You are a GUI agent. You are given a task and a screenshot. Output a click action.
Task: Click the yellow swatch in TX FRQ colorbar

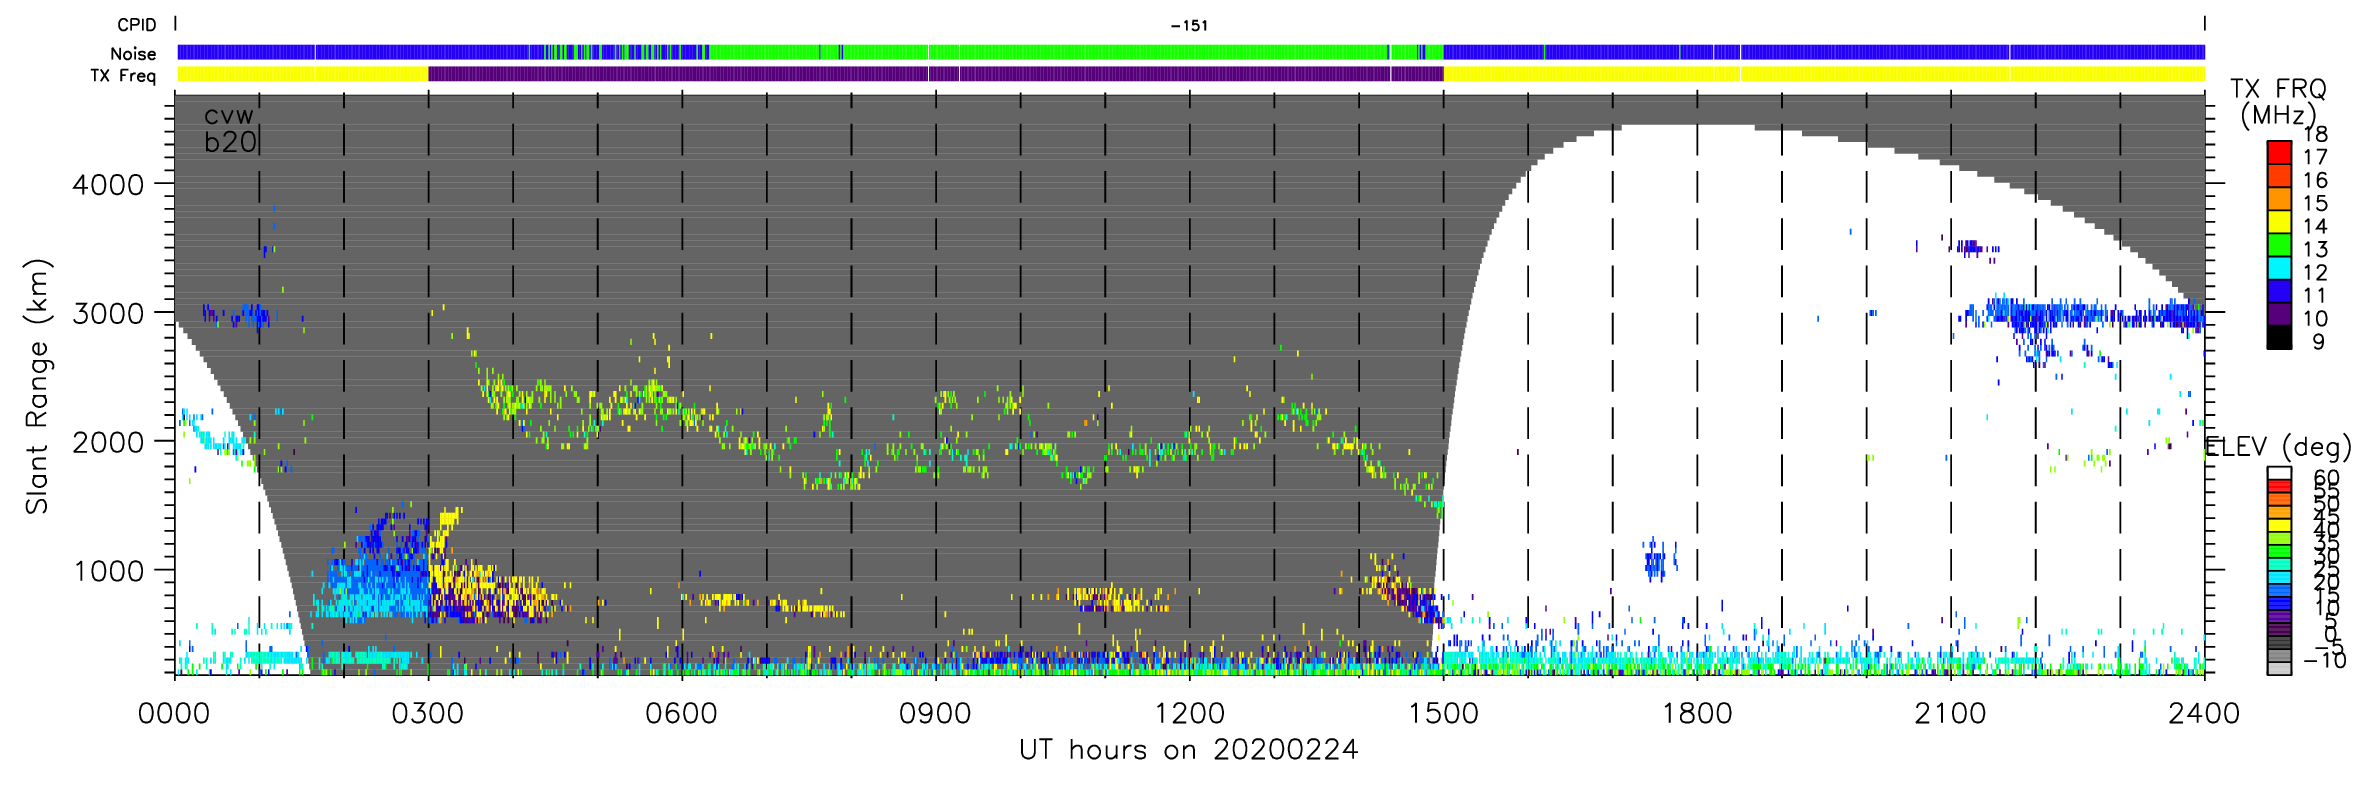(x=2278, y=222)
